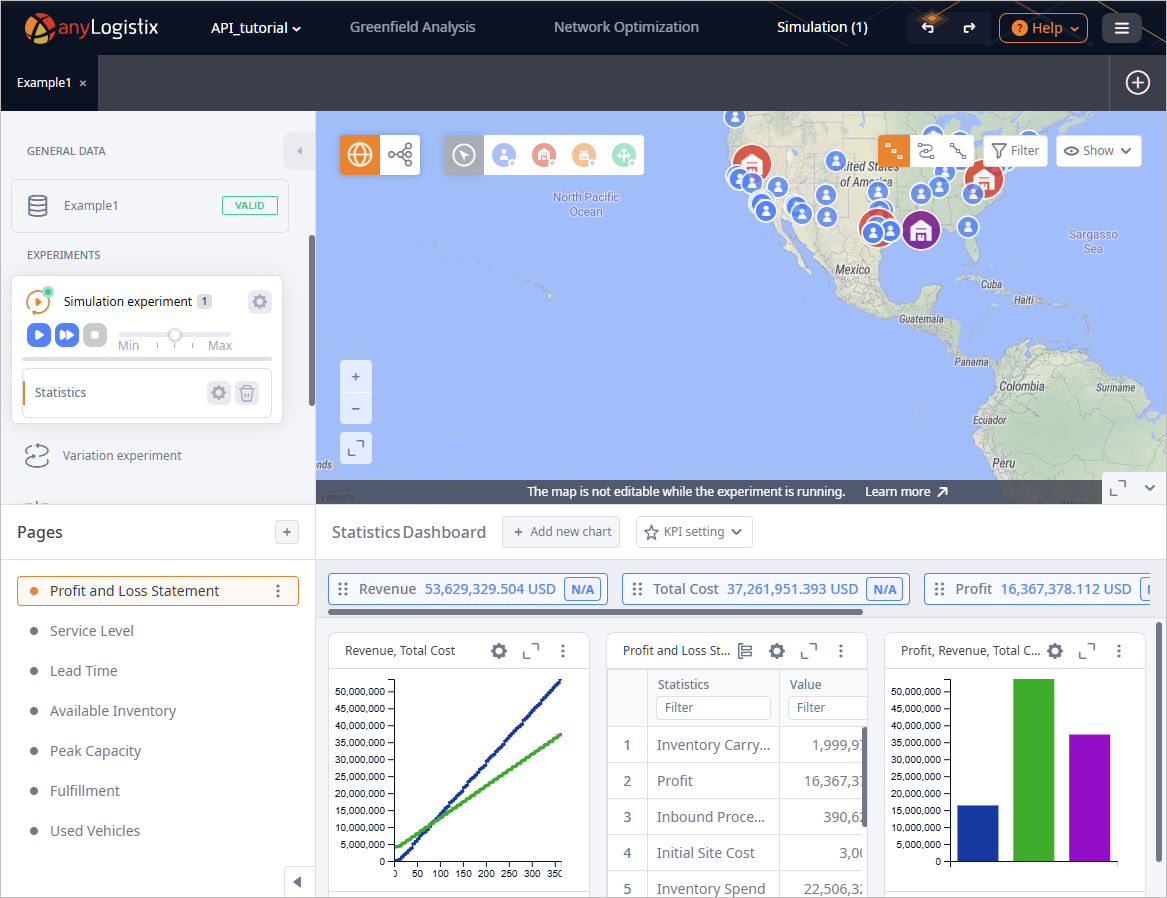
Task: Choose the add customer tool
Action: (504, 155)
